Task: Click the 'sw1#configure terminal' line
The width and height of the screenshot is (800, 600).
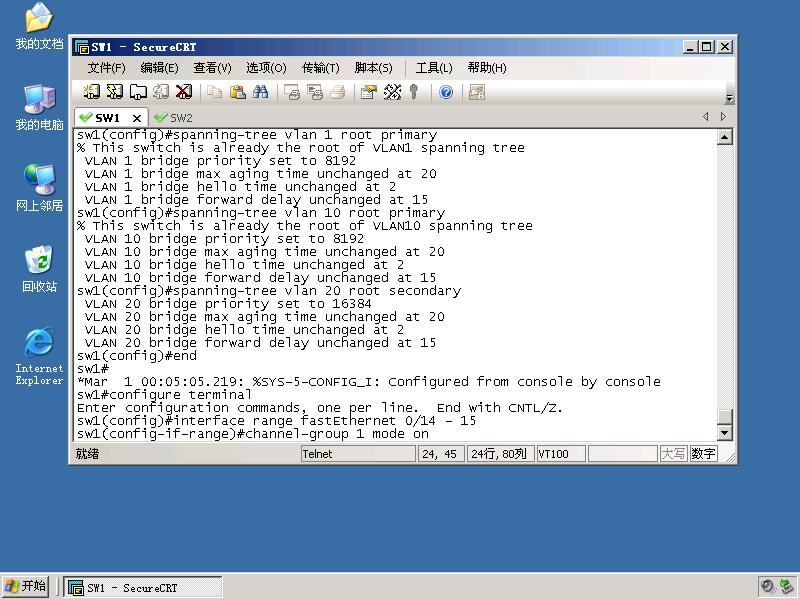Action: tap(164, 395)
